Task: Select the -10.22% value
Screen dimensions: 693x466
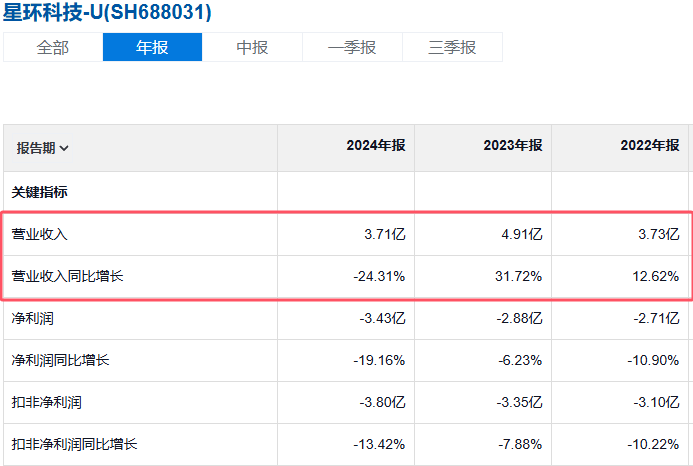Action: [653, 444]
